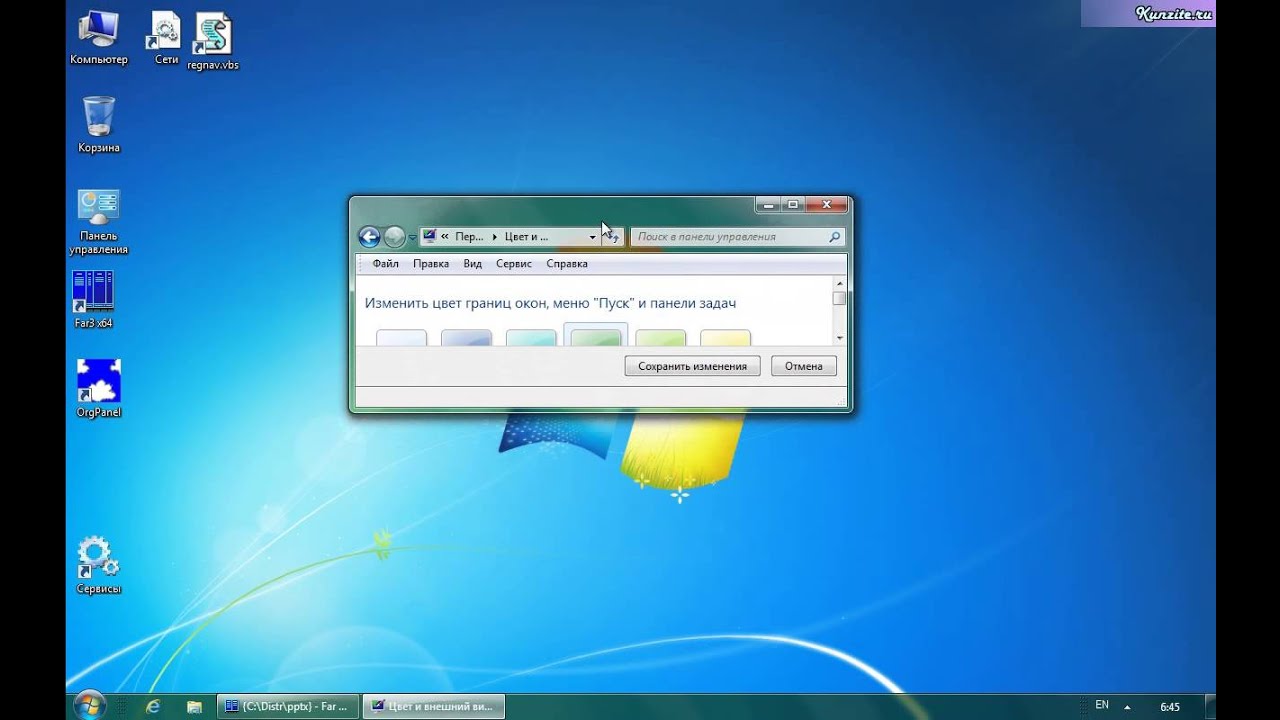Choose the teal sea color swatch
This screenshot has width=1280, height=720.
coord(531,338)
